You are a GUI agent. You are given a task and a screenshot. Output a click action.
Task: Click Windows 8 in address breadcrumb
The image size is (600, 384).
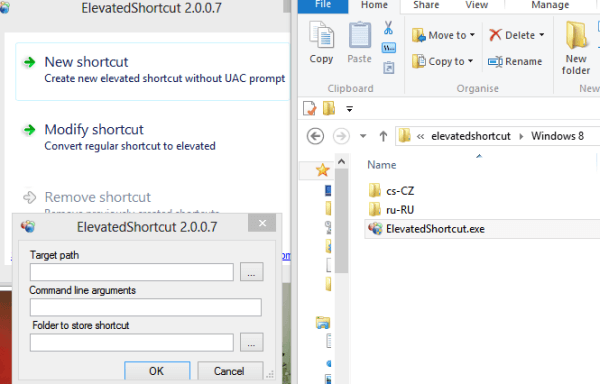tap(558, 136)
